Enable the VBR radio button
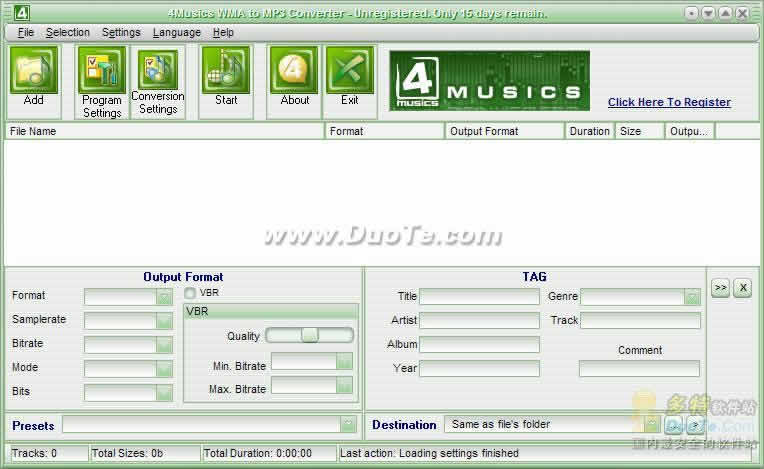The width and height of the screenshot is (764, 469). coord(190,293)
